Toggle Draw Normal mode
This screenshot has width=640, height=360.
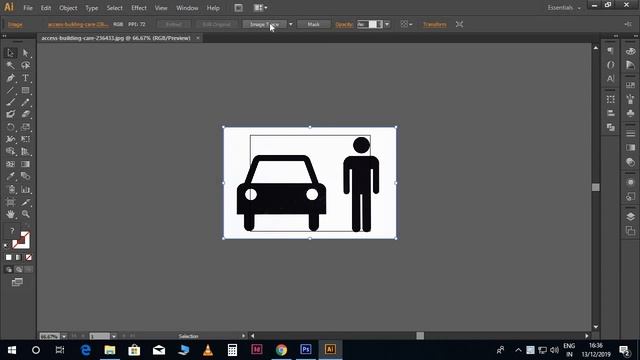pyautogui.click(x=9, y=269)
